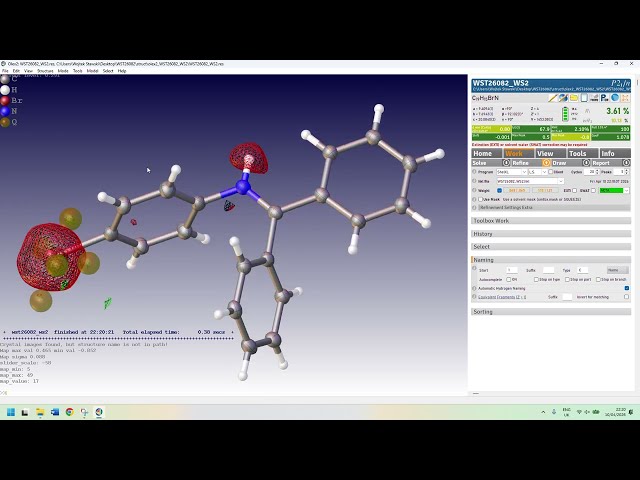Click the report image icon left of P
Image resolution: width=640 pixels, height=480 pixels.
pyautogui.click(x=594, y=98)
